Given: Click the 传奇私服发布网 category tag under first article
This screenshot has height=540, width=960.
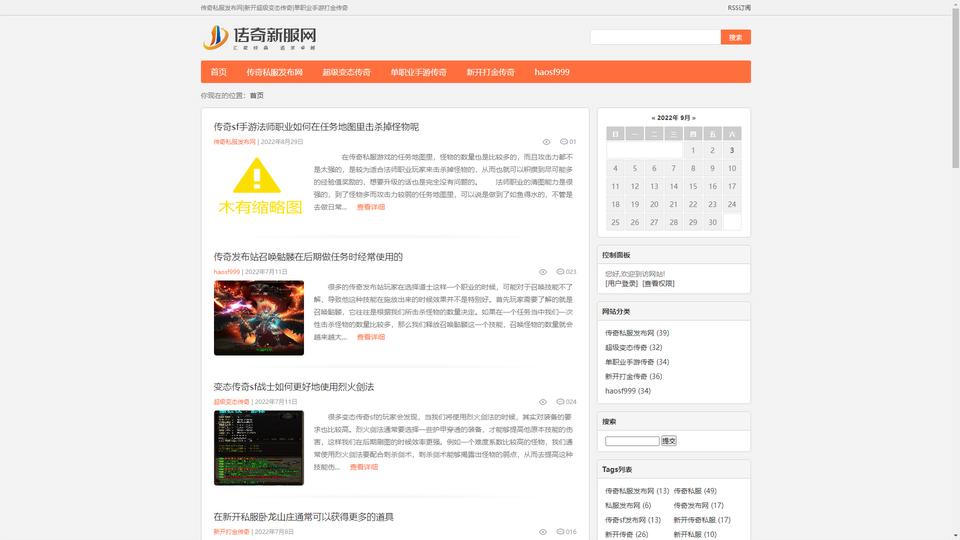Looking at the screenshot, I should 234,141.
